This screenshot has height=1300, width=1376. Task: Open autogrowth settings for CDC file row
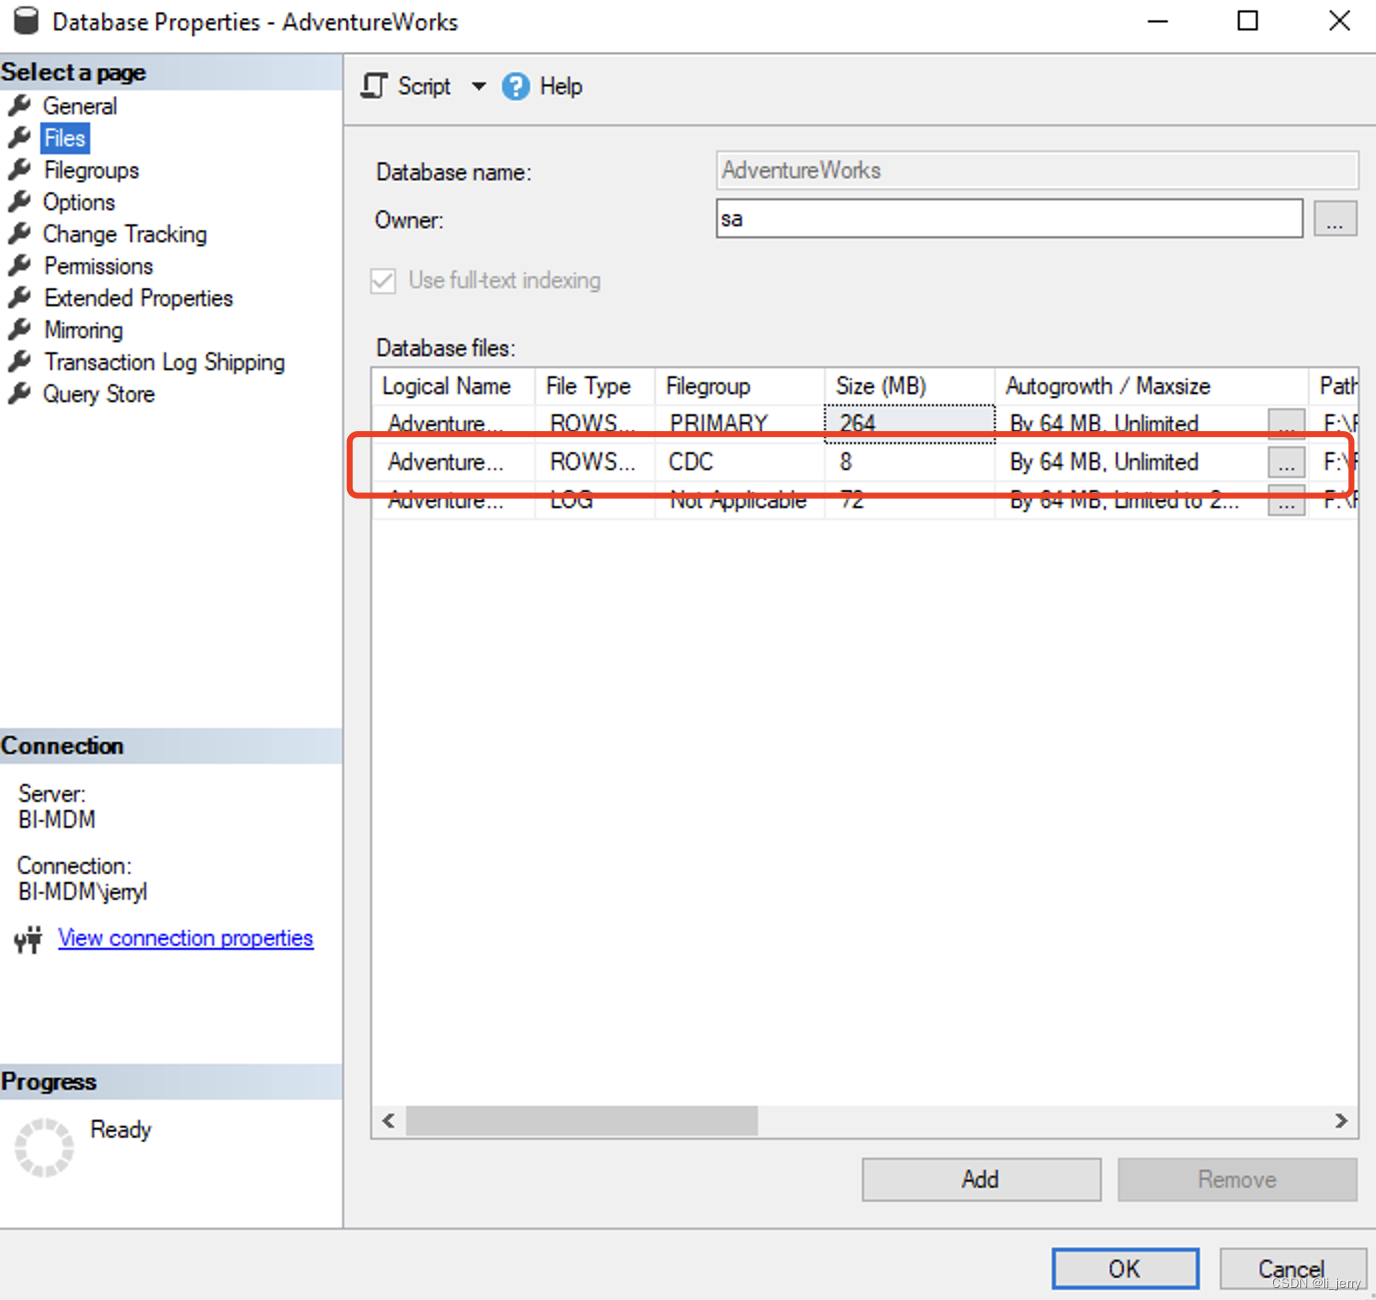pos(1286,462)
